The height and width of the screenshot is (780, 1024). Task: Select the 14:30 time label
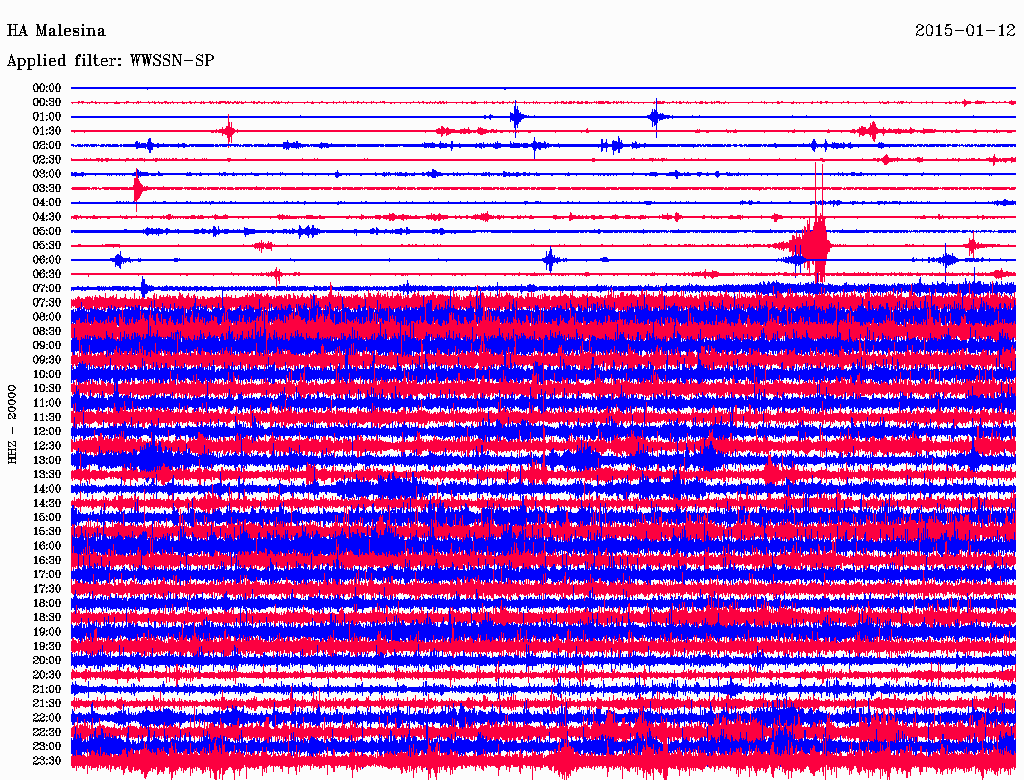point(47,503)
